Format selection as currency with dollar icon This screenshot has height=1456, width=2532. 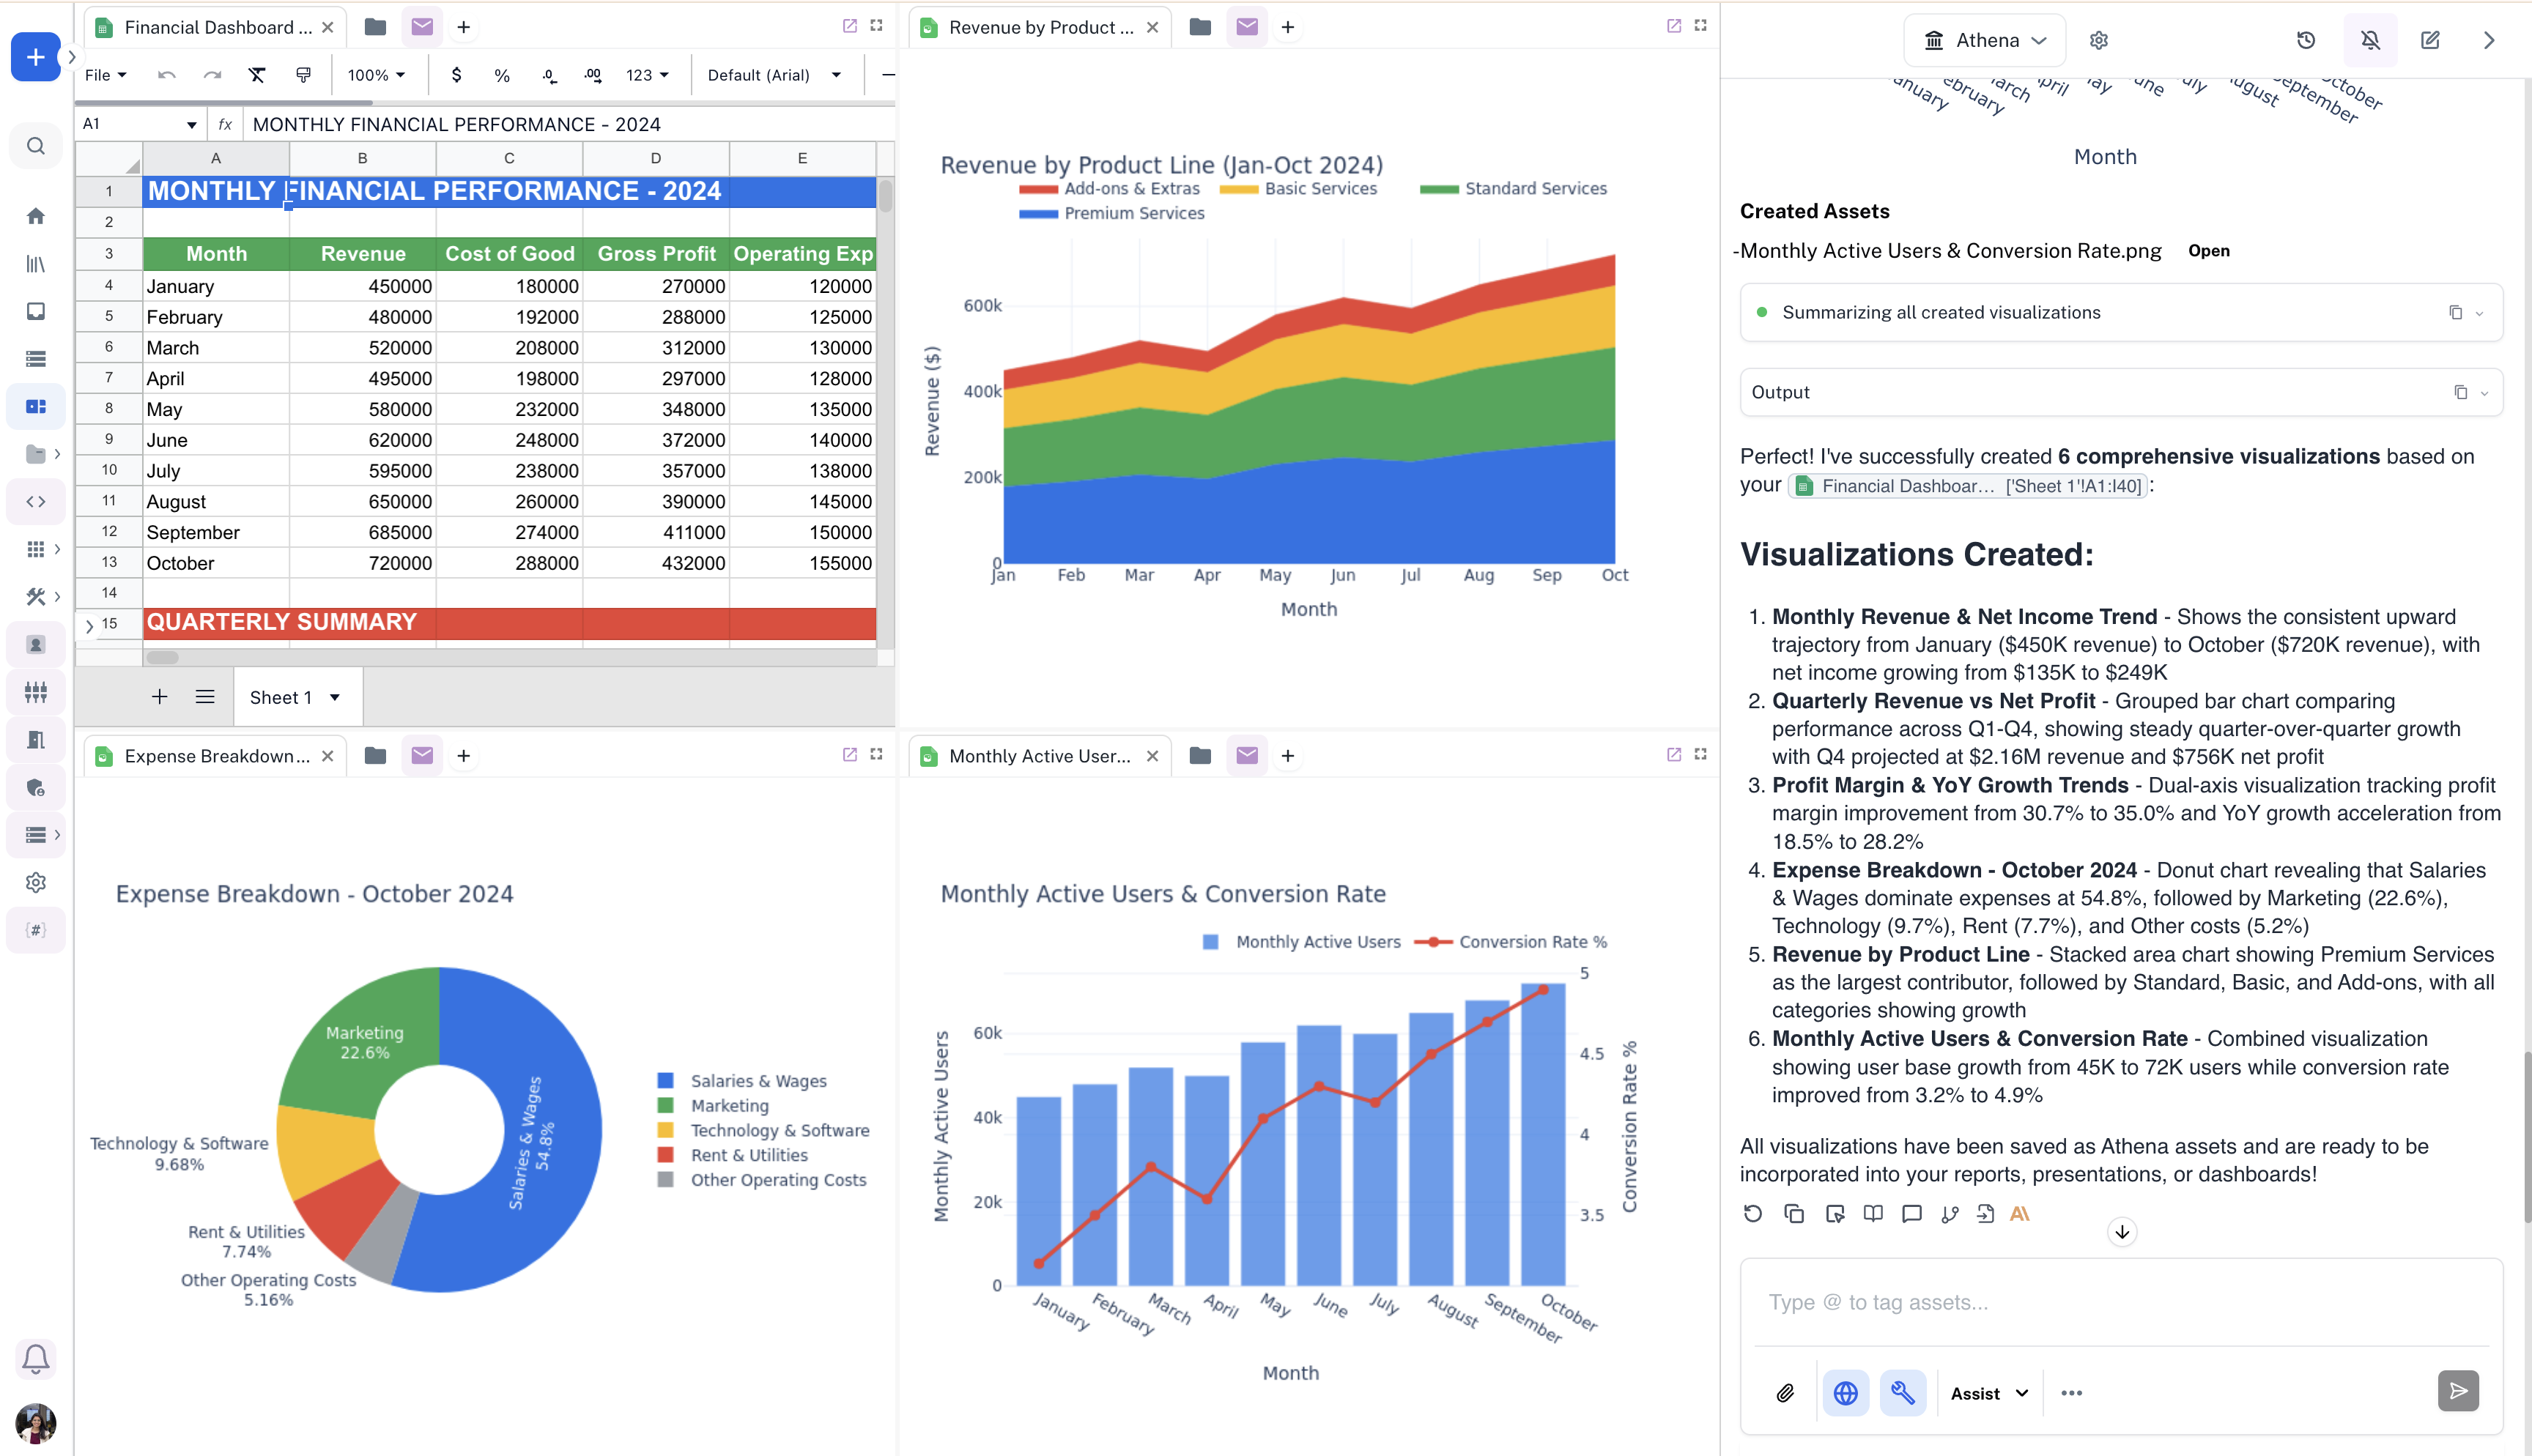[x=456, y=75]
